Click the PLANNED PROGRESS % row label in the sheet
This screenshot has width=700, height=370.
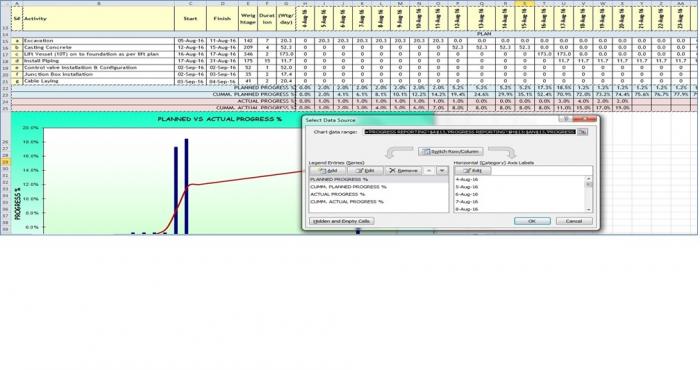(x=264, y=88)
